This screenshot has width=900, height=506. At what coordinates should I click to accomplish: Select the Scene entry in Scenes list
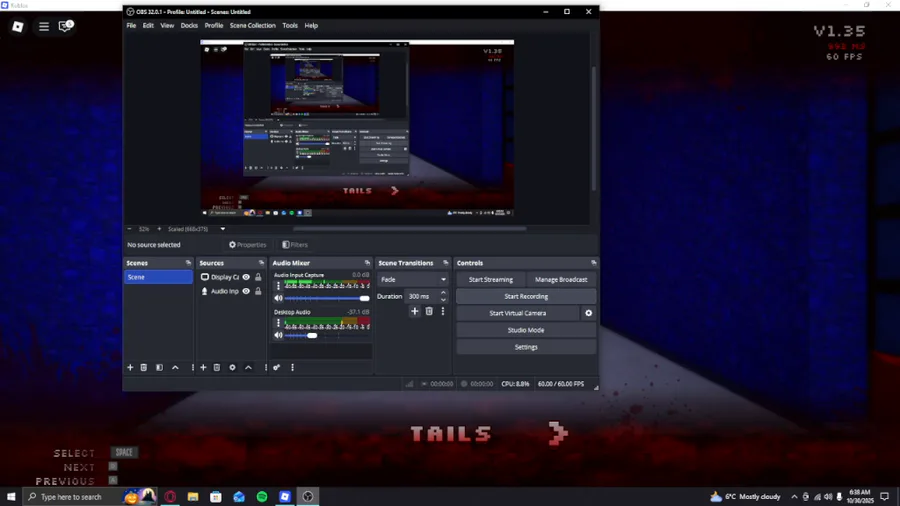pos(158,277)
